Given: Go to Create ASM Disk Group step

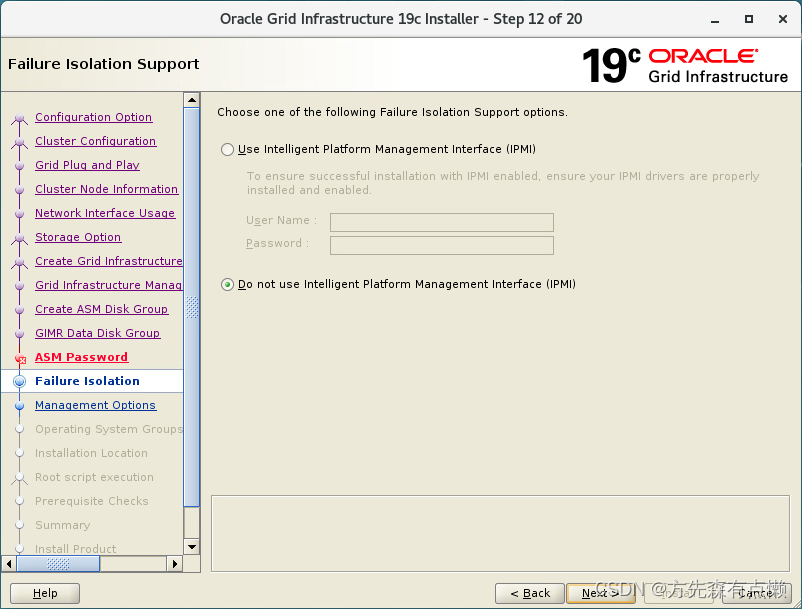Looking at the screenshot, I should [101, 309].
